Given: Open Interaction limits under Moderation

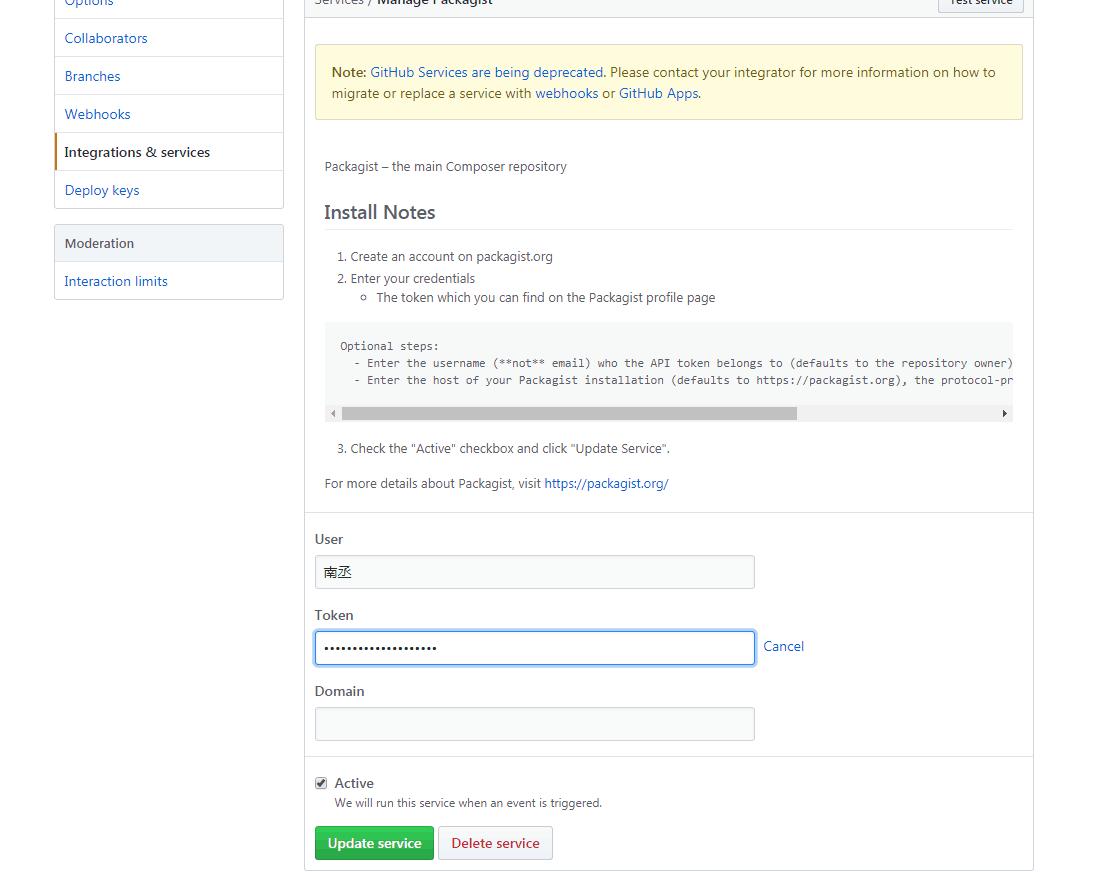Looking at the screenshot, I should pyautogui.click(x=116, y=281).
